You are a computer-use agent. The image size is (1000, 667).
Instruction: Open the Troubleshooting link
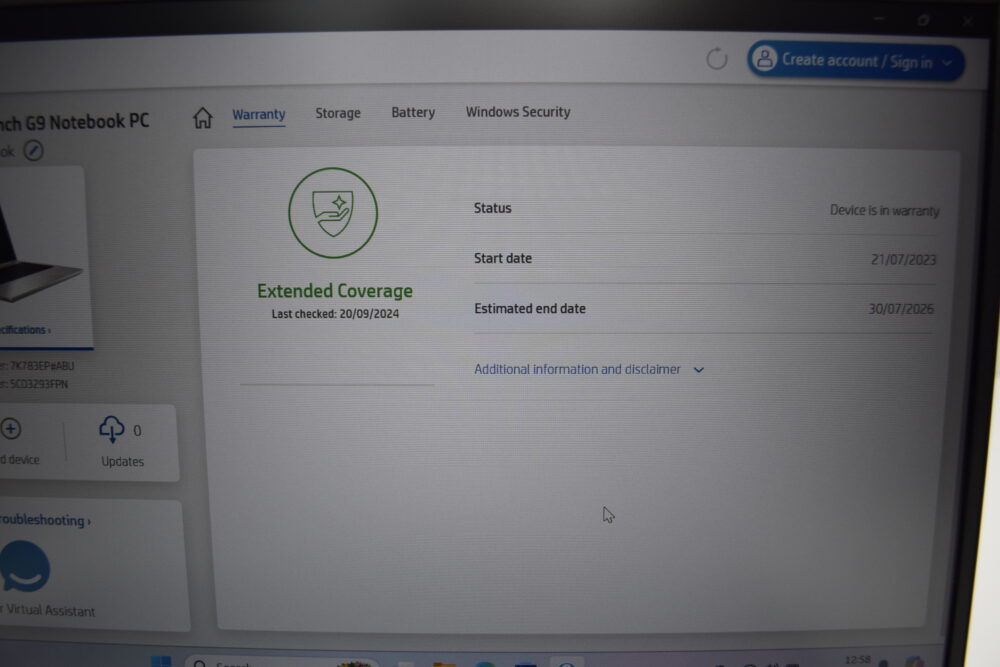pyautogui.click(x=45, y=520)
